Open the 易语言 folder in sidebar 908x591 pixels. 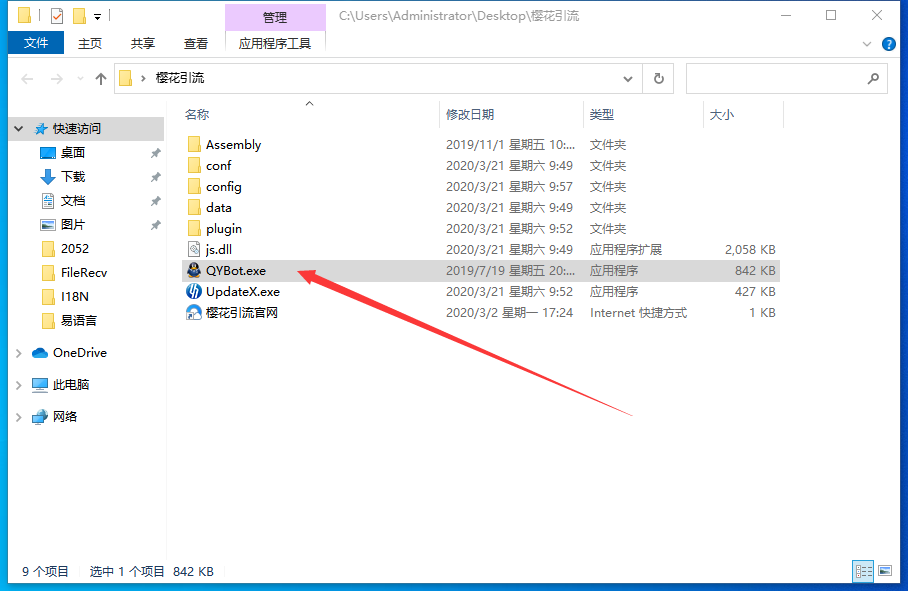[x=78, y=321]
